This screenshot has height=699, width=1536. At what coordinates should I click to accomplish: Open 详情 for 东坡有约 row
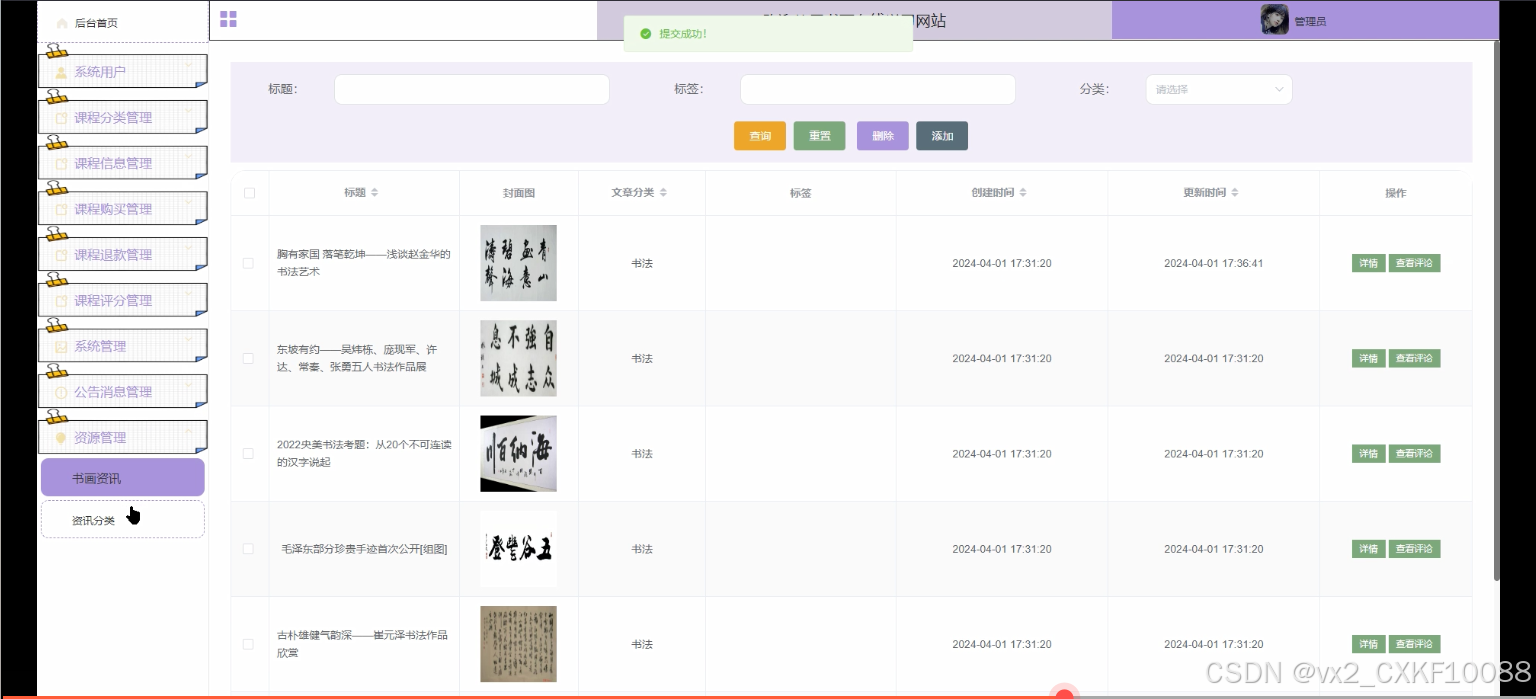tap(1368, 358)
